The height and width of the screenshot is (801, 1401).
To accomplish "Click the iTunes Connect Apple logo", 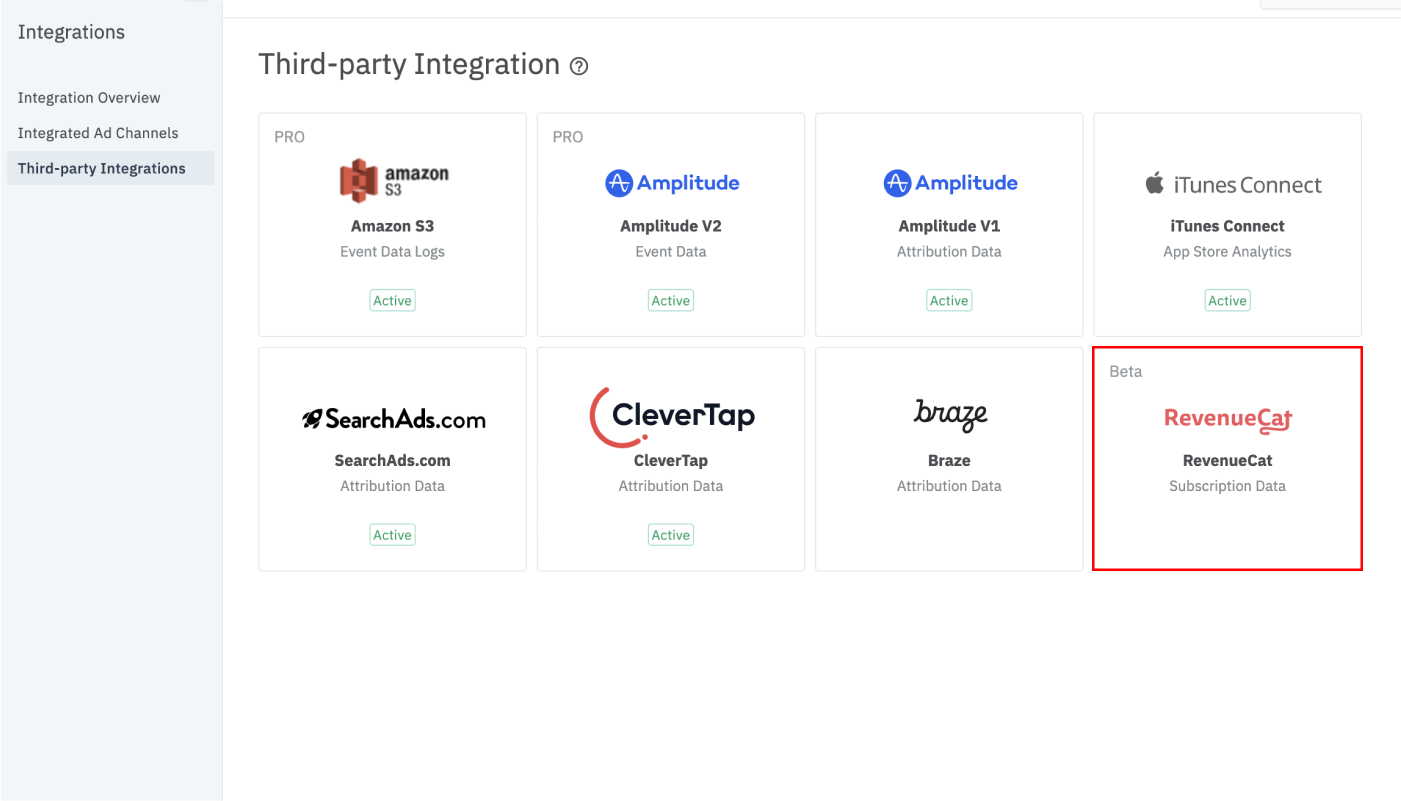I will pyautogui.click(x=1155, y=183).
